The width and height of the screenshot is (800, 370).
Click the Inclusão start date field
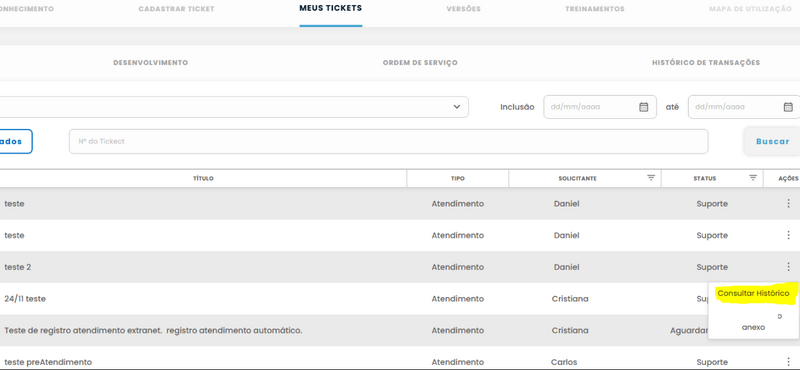tap(599, 107)
